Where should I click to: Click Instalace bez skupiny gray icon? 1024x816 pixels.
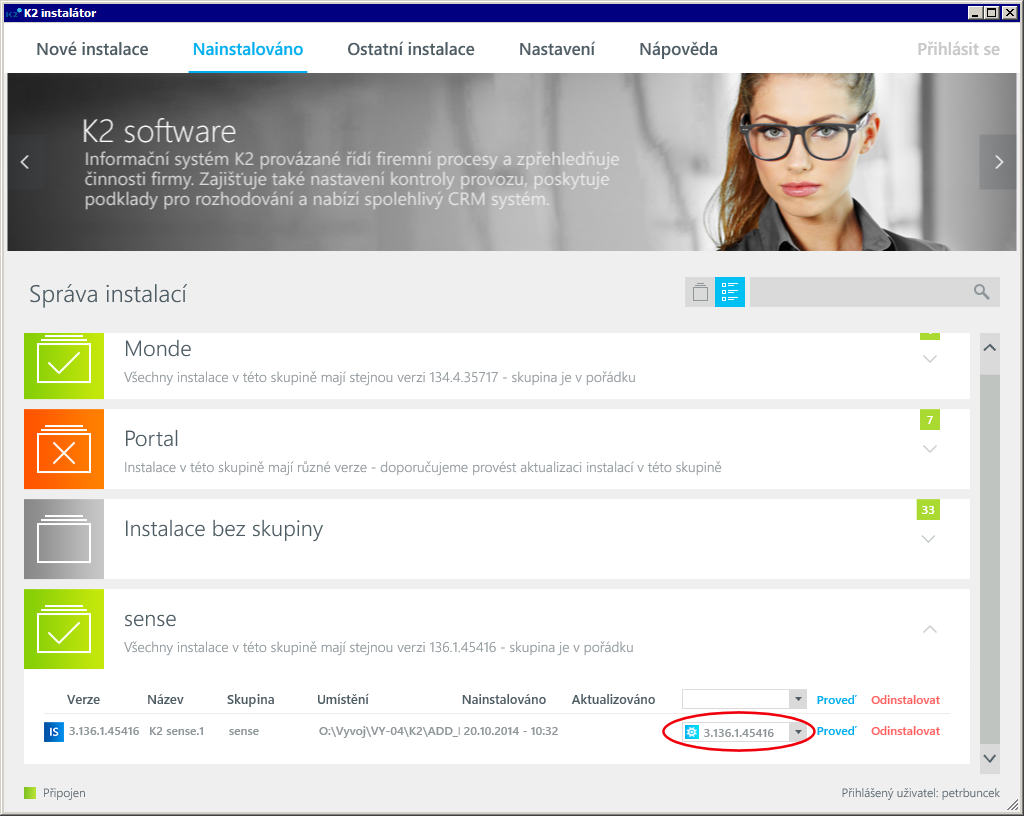pyautogui.click(x=64, y=539)
